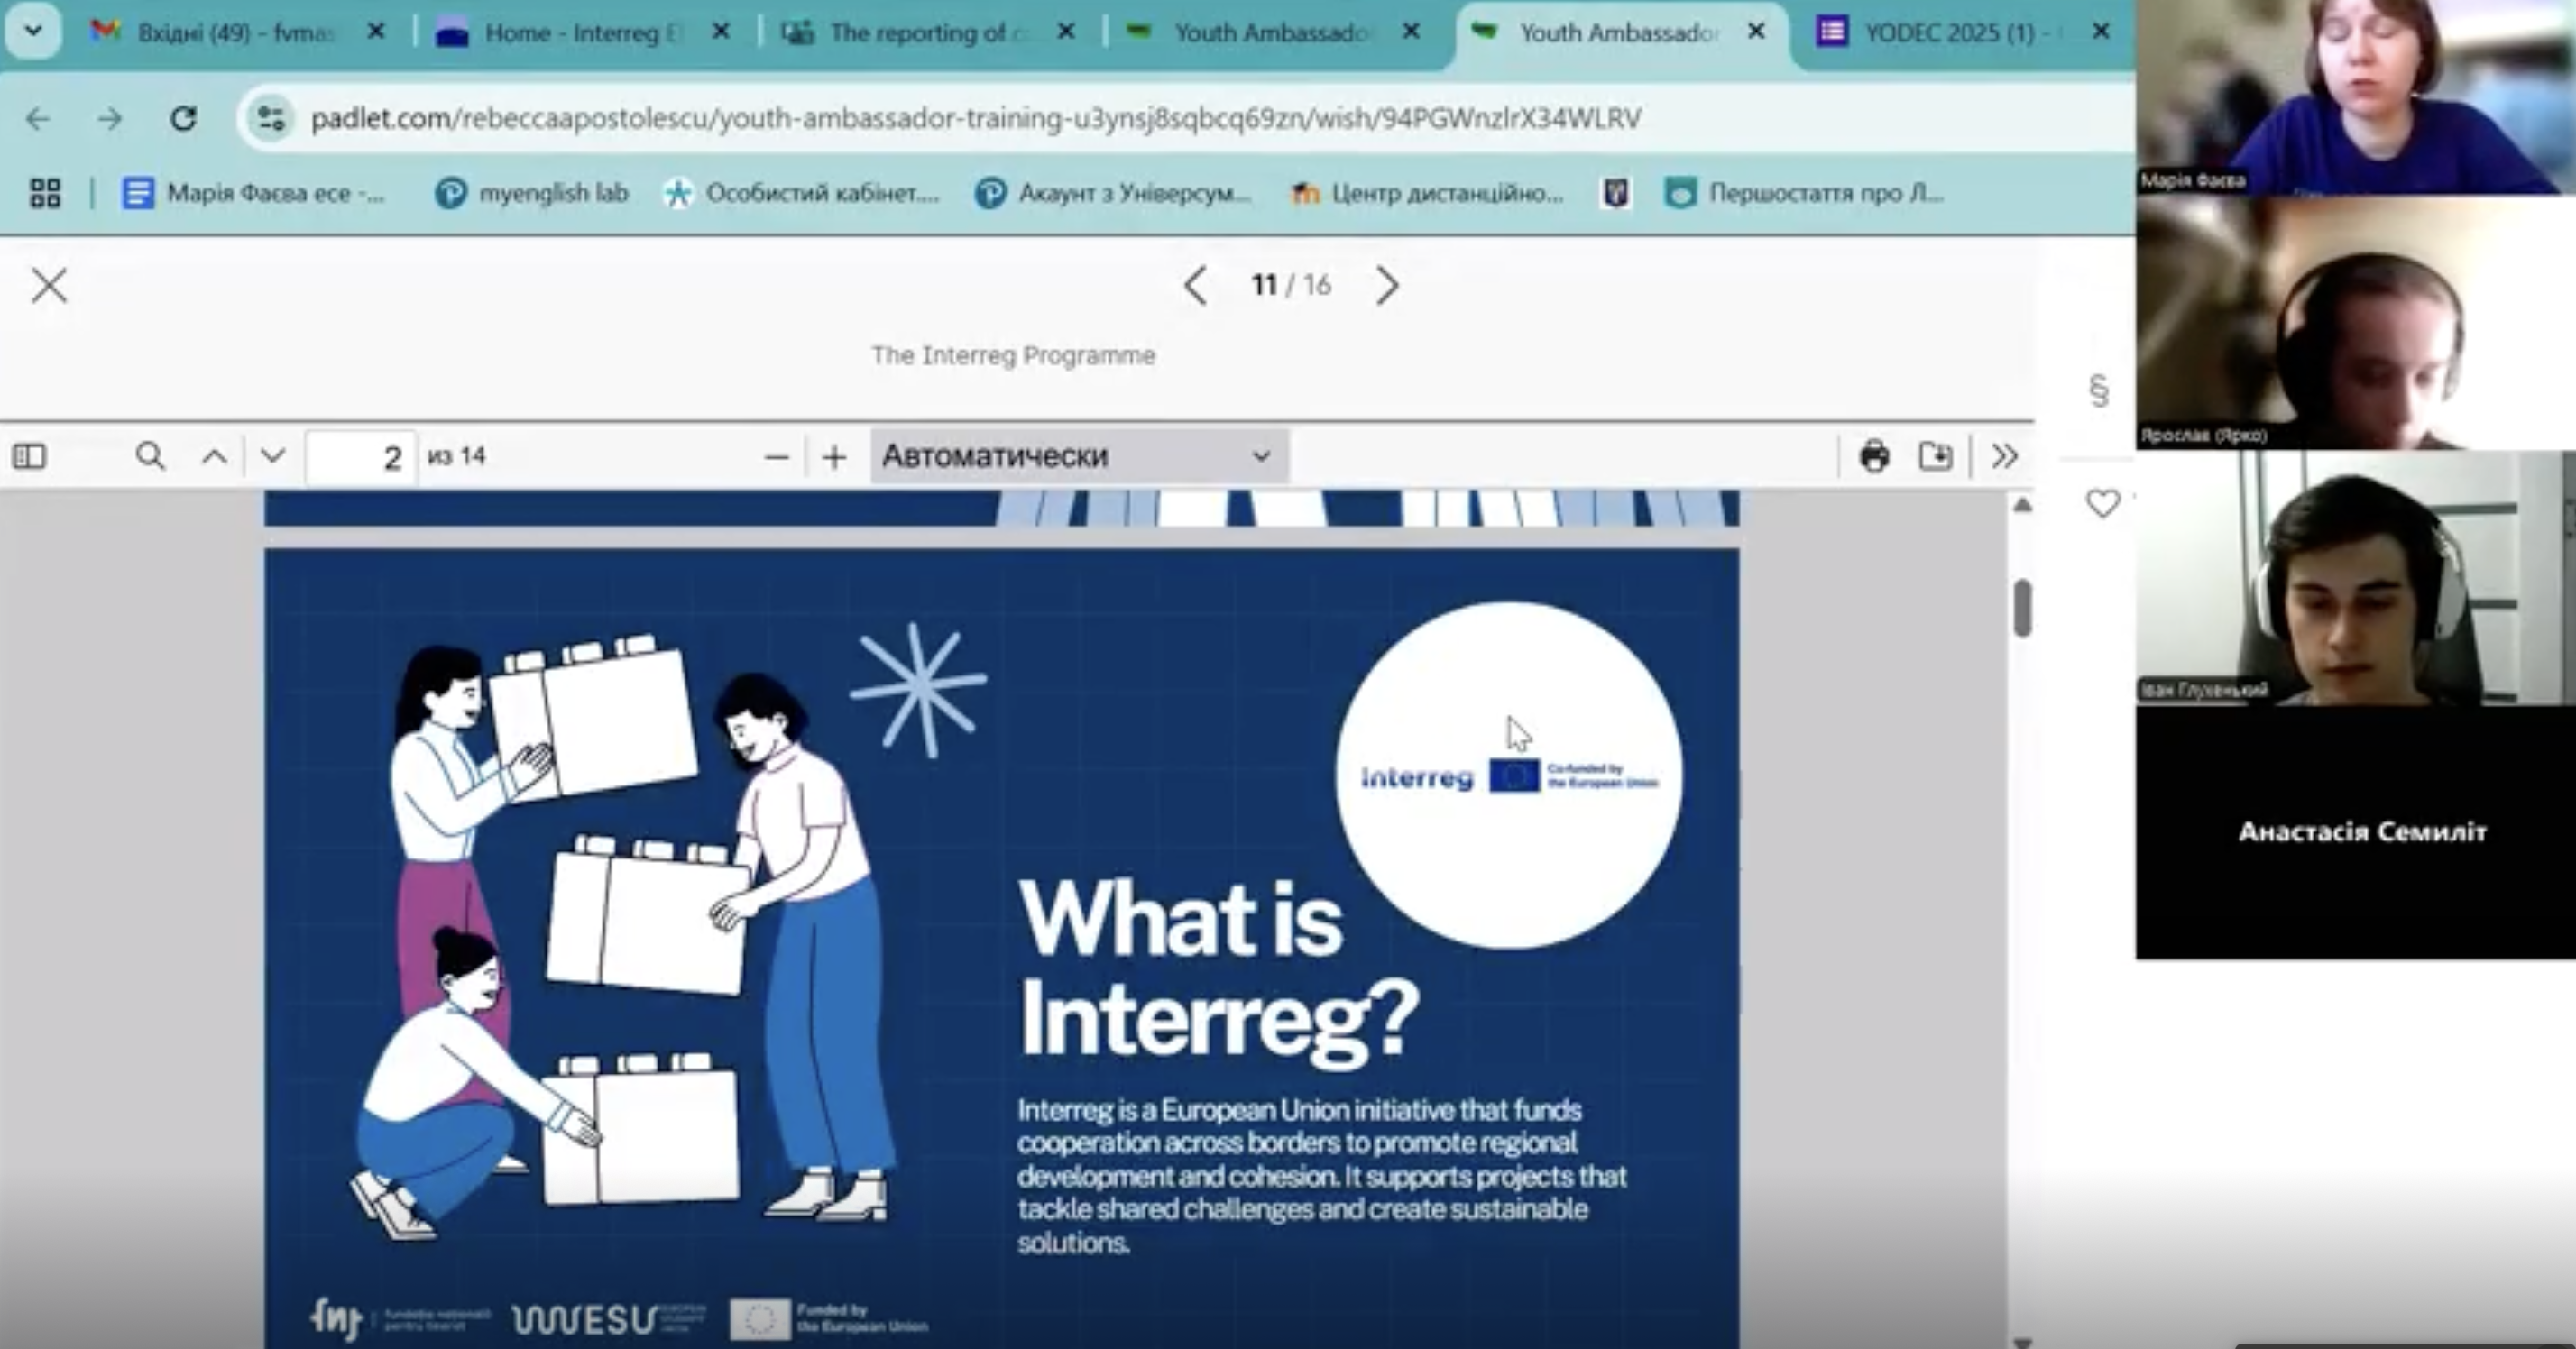Close the Gmail Вхідні tab
Image resolution: width=2576 pixels, height=1349 pixels.
pyautogui.click(x=376, y=32)
